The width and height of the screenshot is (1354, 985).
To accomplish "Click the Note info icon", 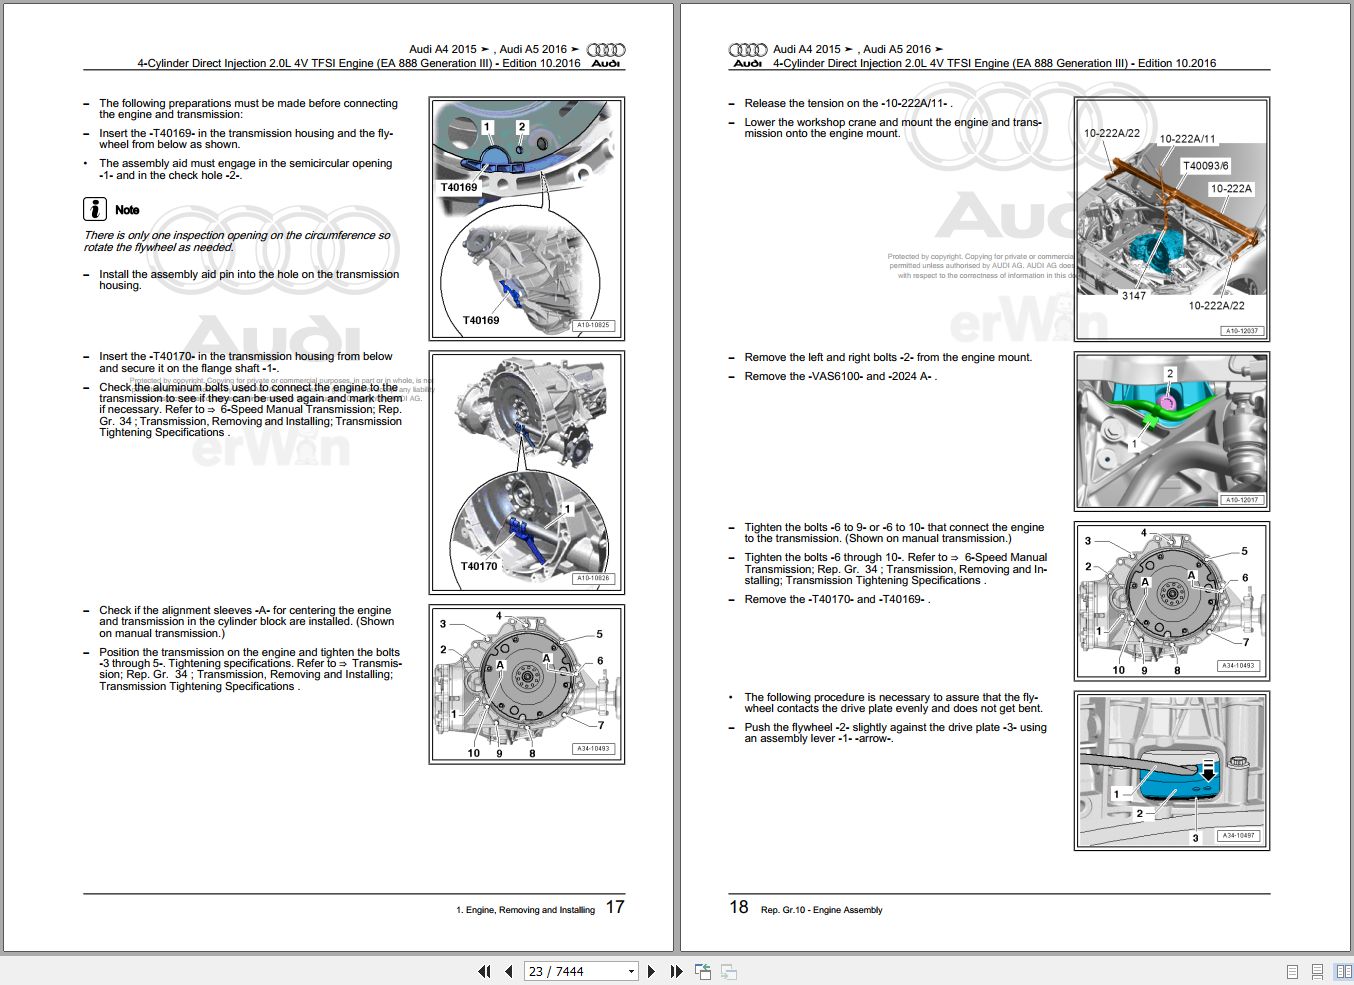I will coord(94,209).
